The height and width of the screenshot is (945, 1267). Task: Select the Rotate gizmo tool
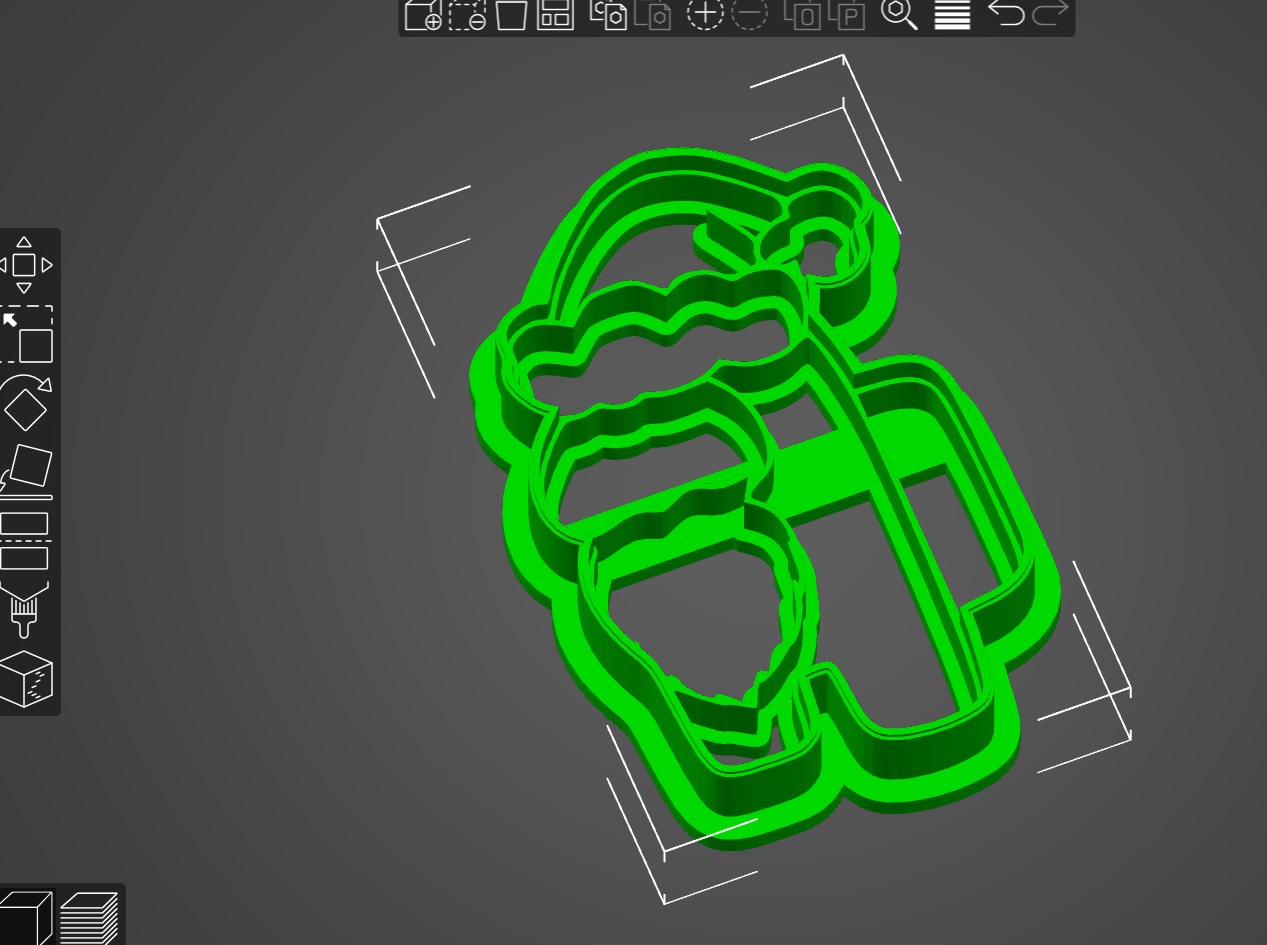(26, 403)
